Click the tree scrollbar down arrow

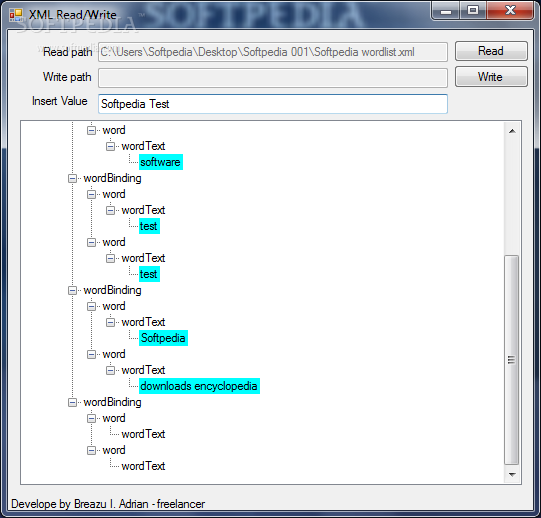(x=512, y=475)
